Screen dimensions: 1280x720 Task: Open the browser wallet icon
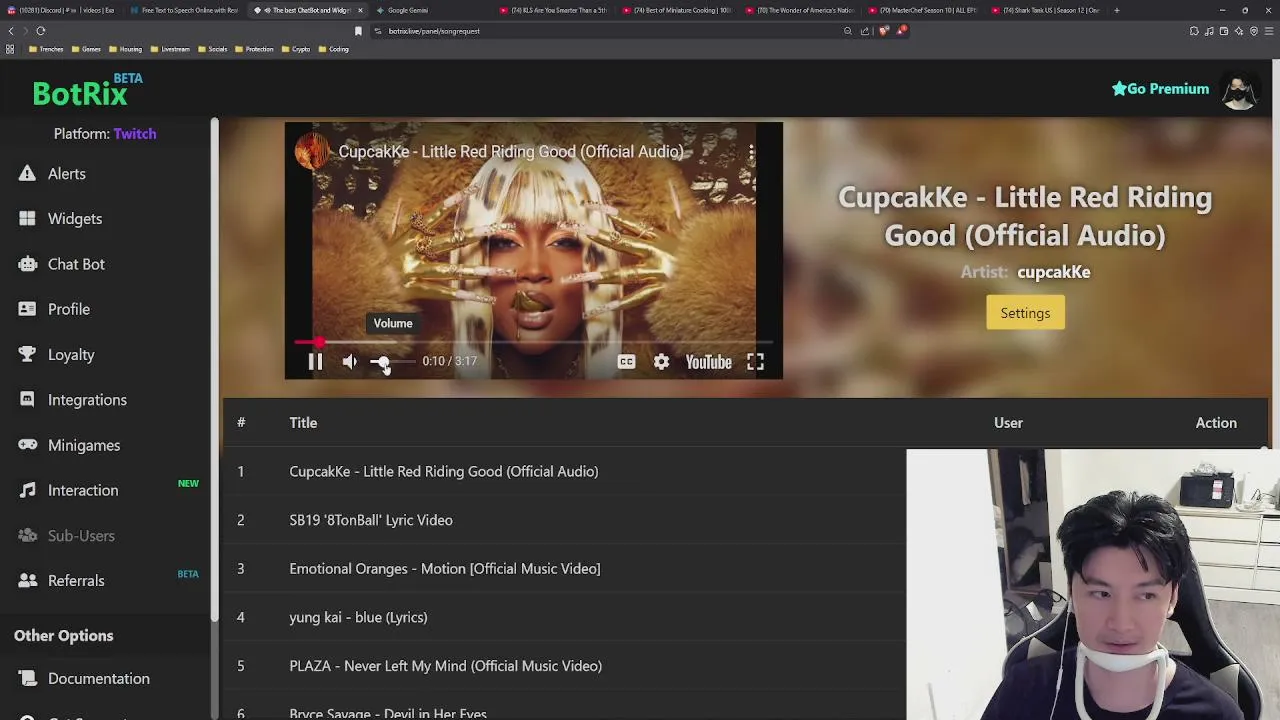pos(1224,31)
